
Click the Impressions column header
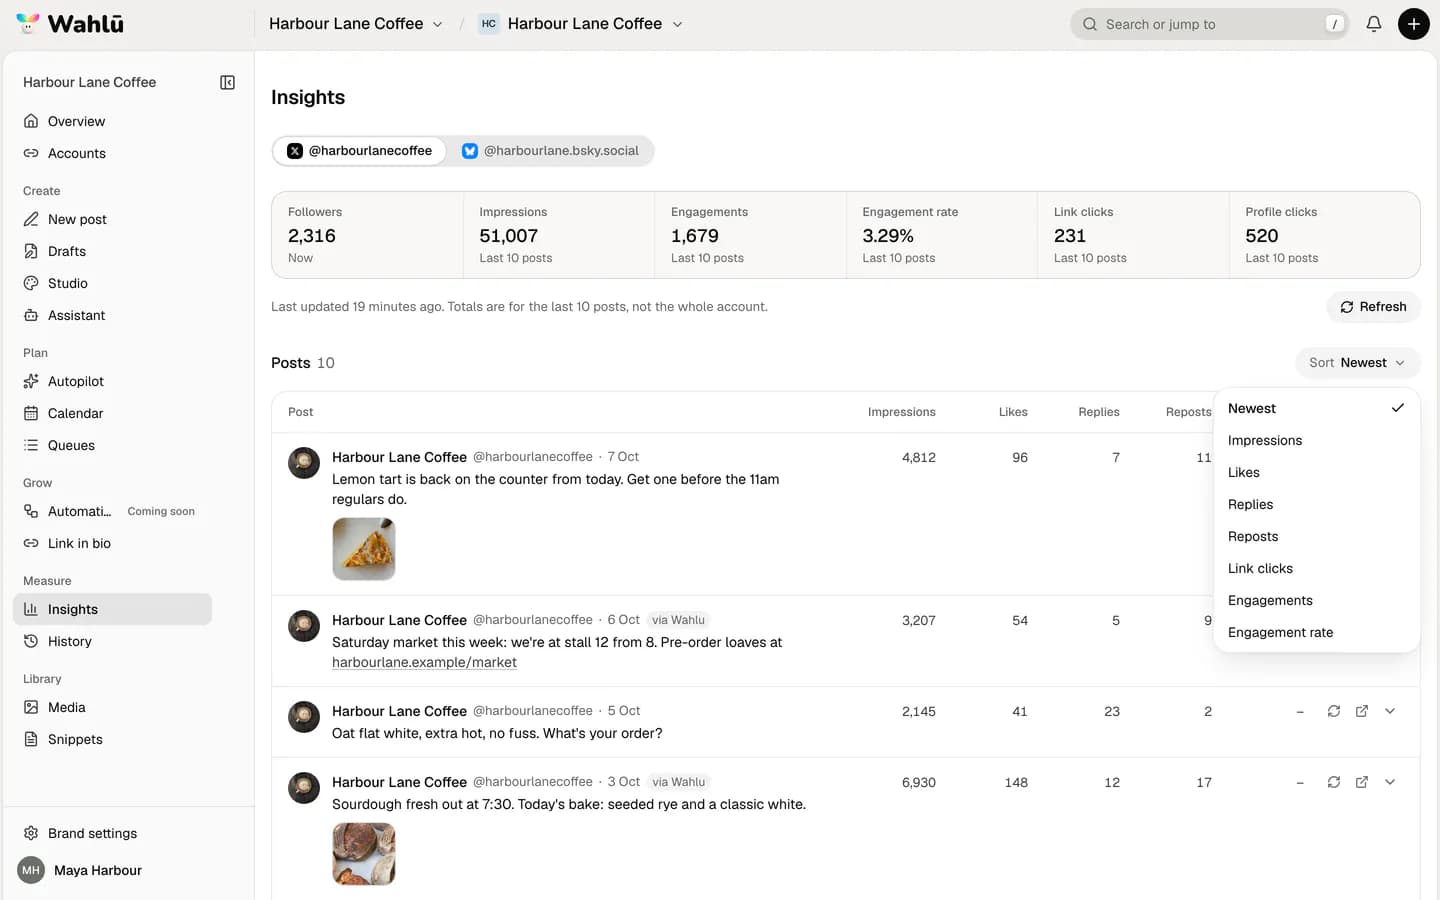pyautogui.click(x=901, y=412)
